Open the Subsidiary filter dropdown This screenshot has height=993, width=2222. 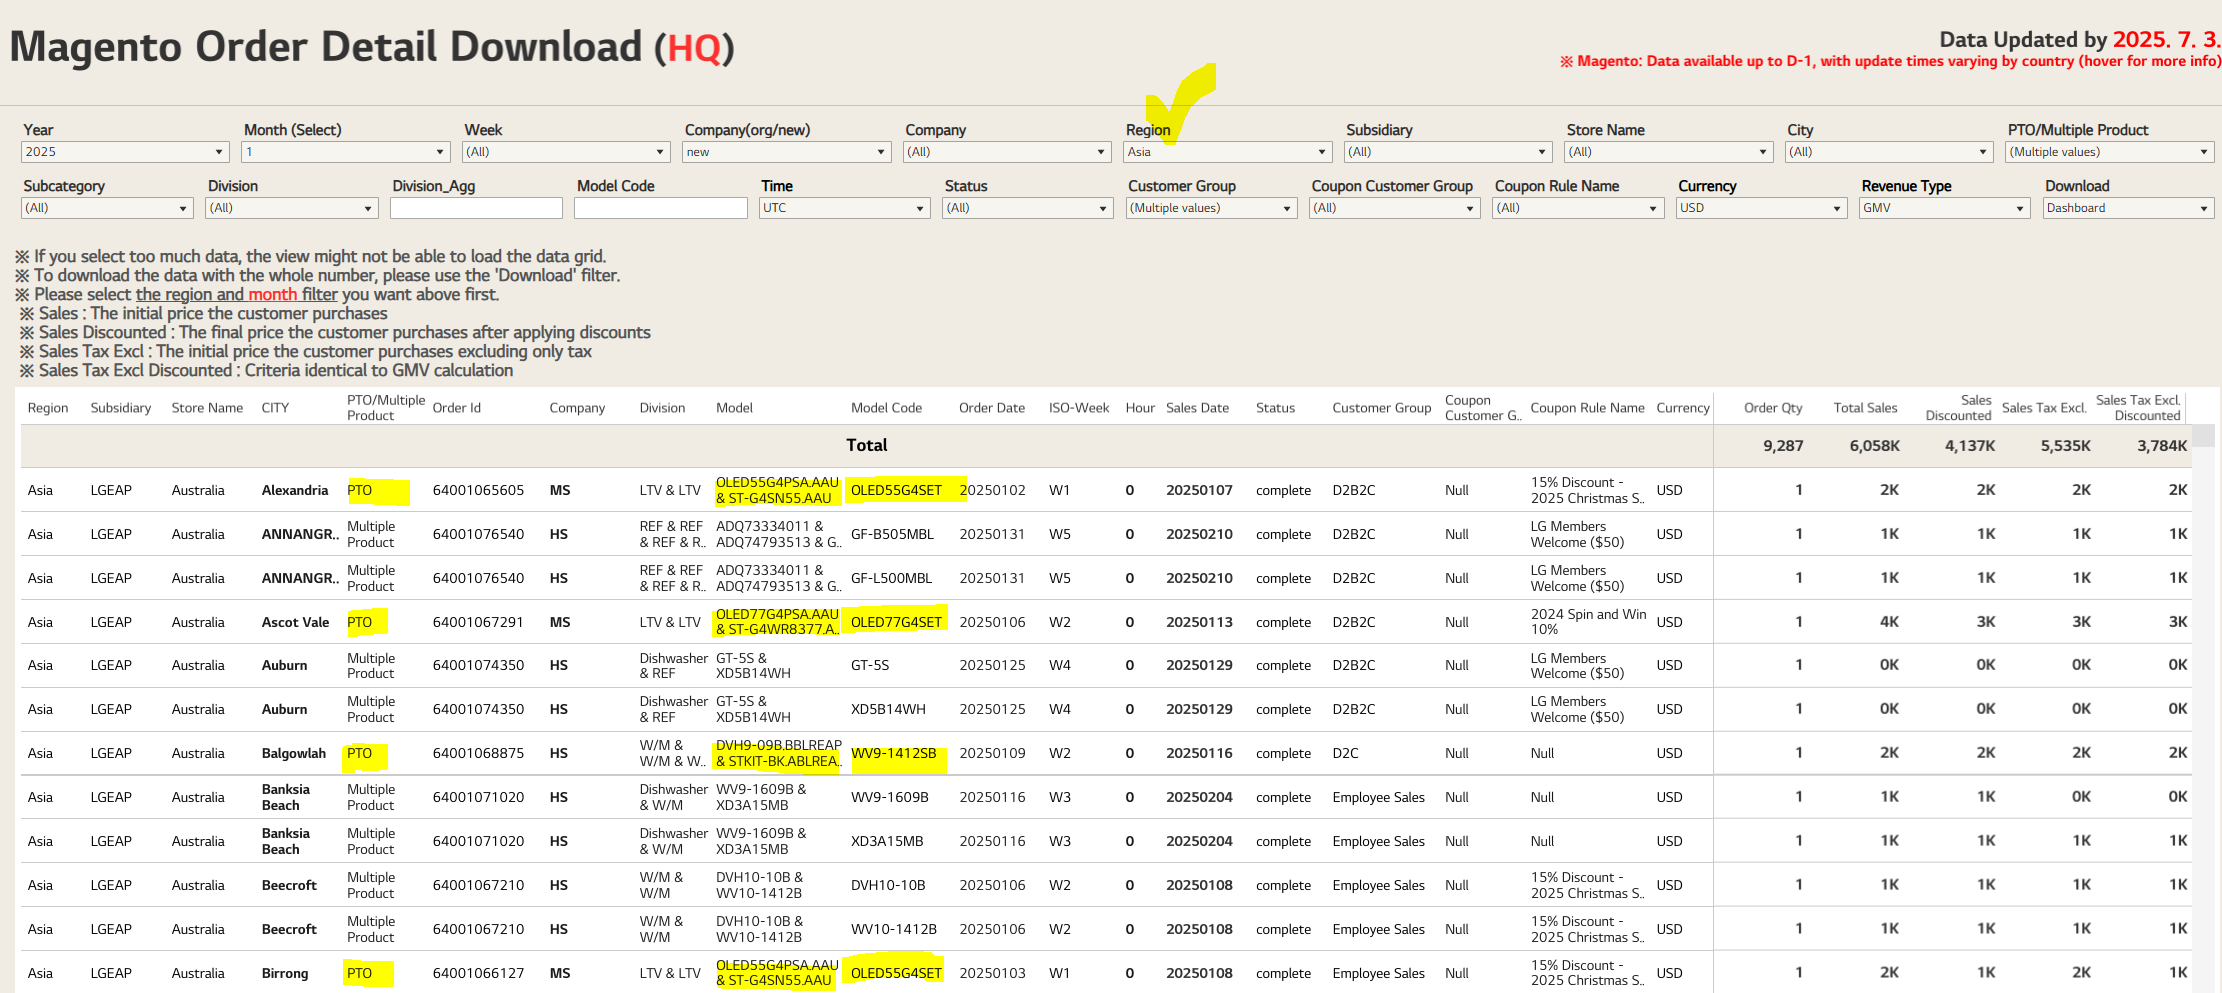[1447, 152]
